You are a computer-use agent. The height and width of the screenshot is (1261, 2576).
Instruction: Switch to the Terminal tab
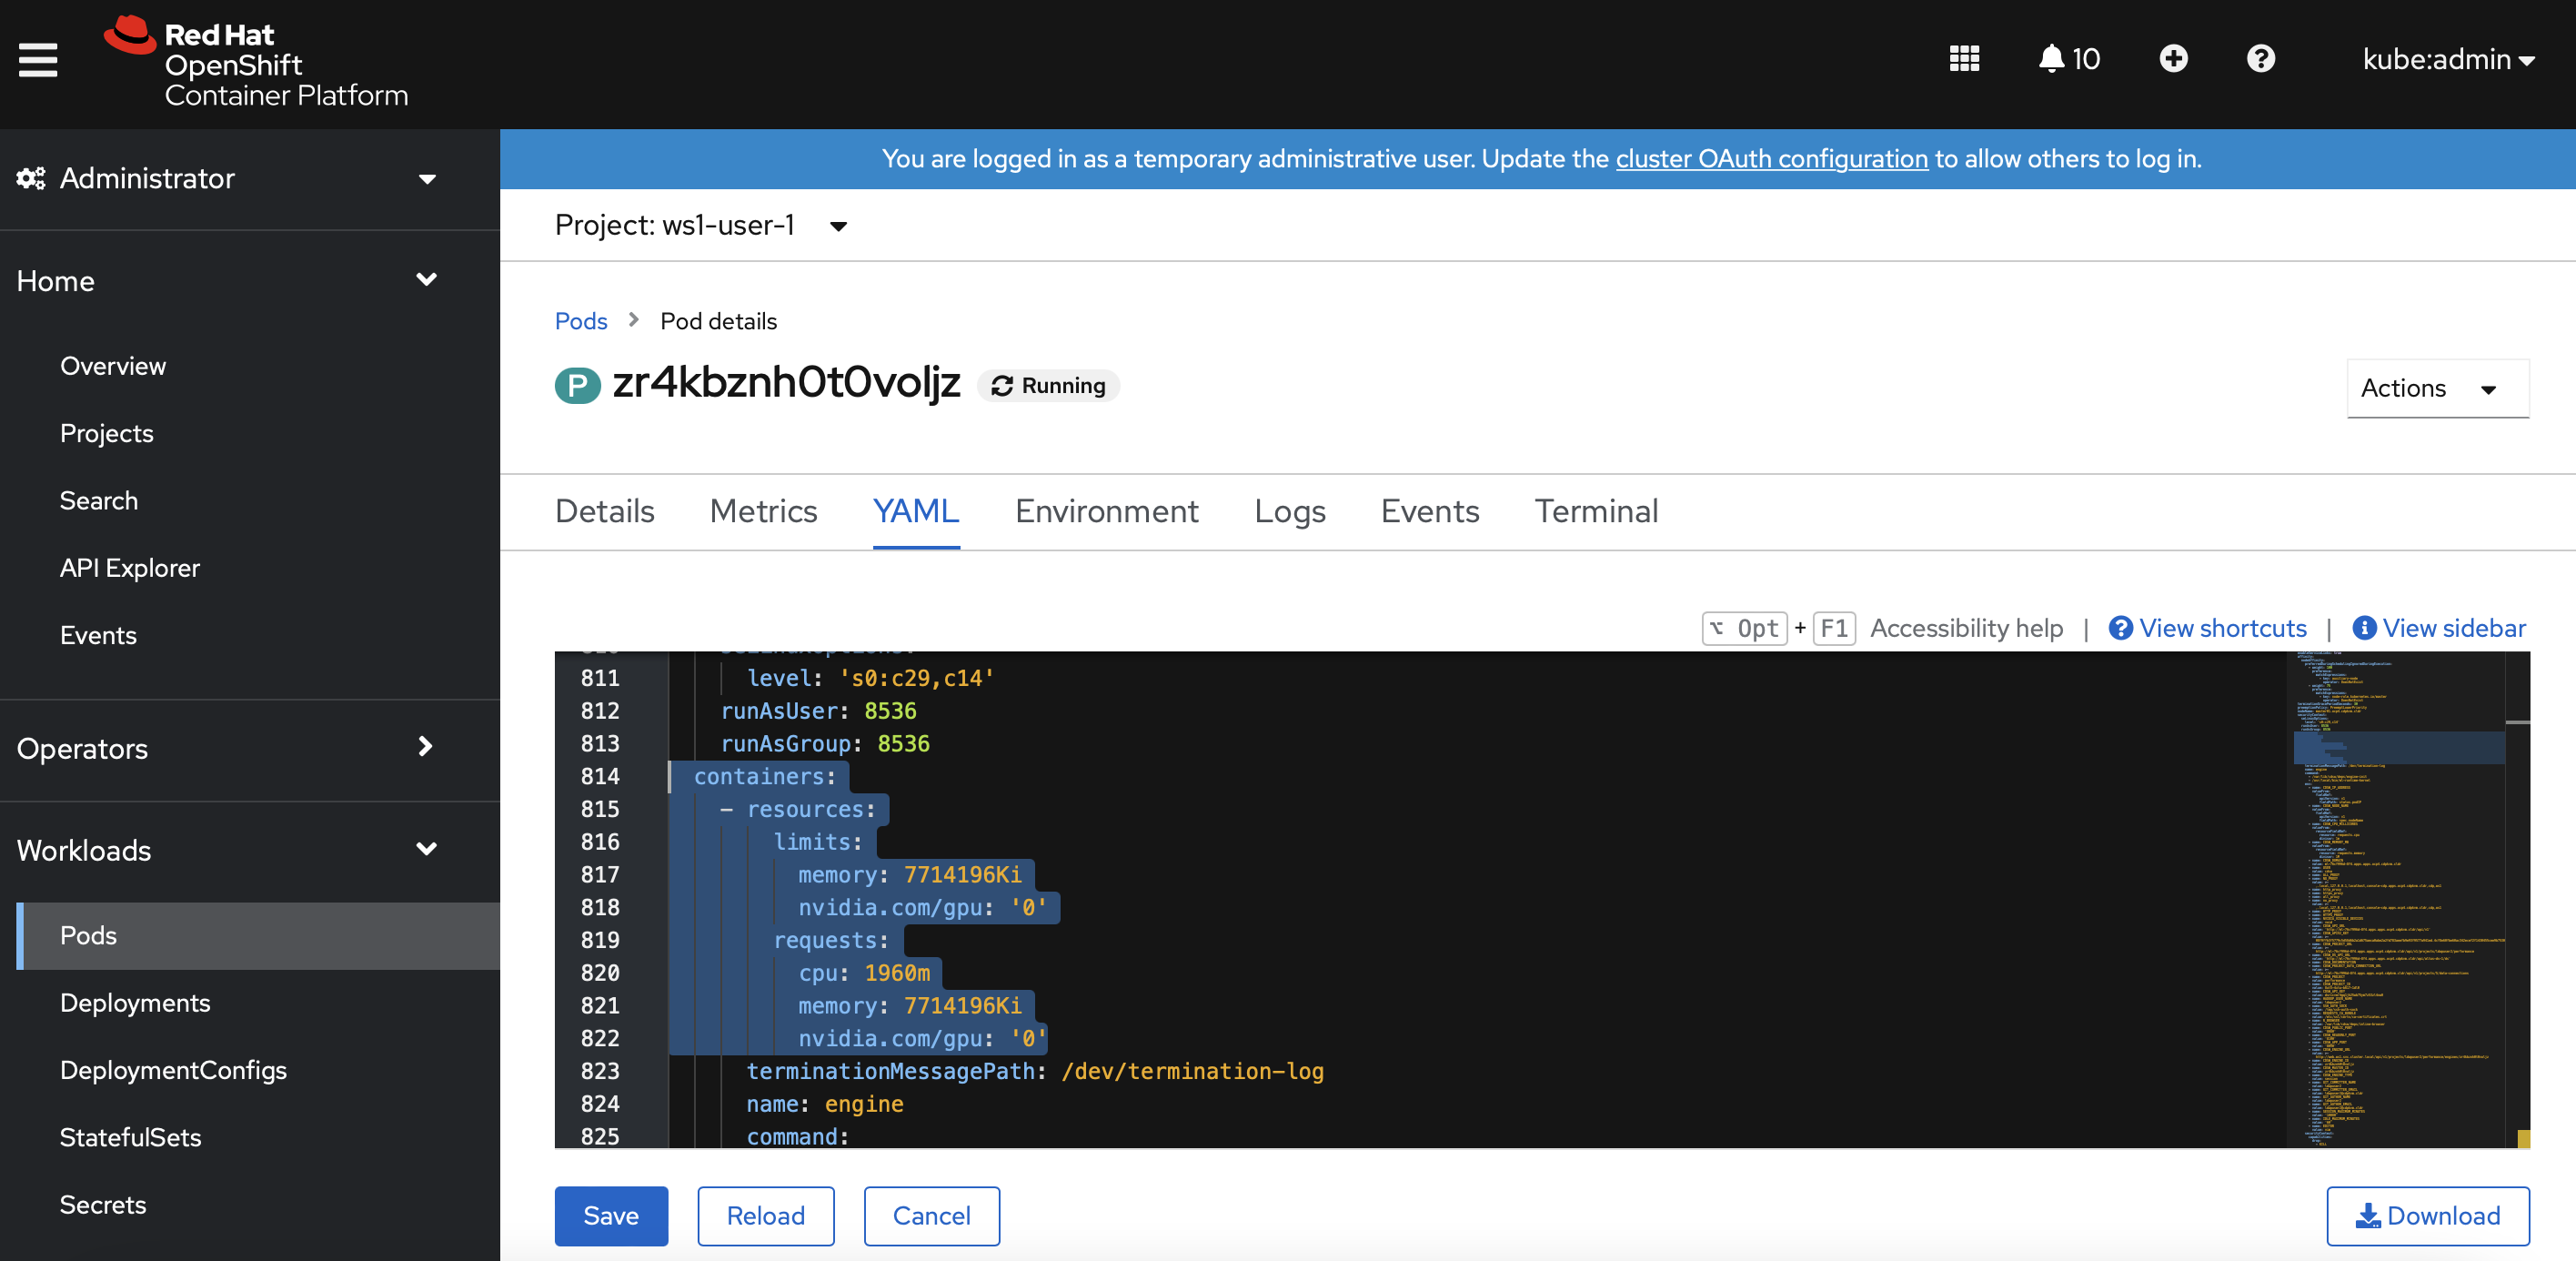click(1595, 512)
